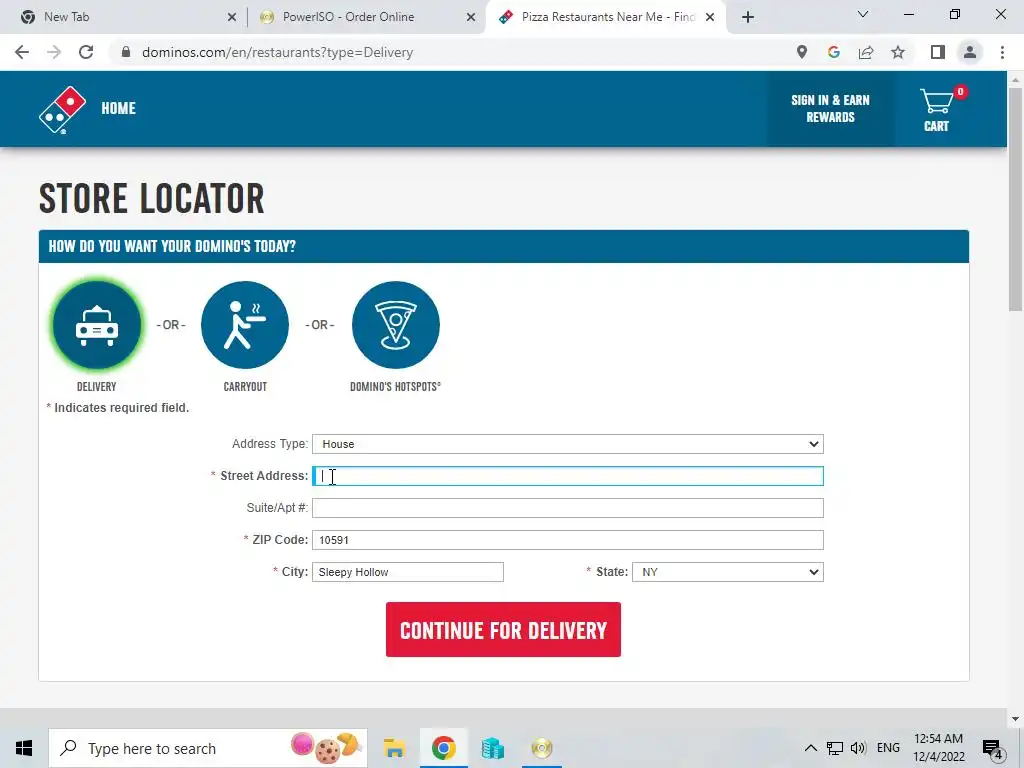The width and height of the screenshot is (1024, 768).
Task: Click the page vertical scrollbar thumb
Action: coord(1014,200)
